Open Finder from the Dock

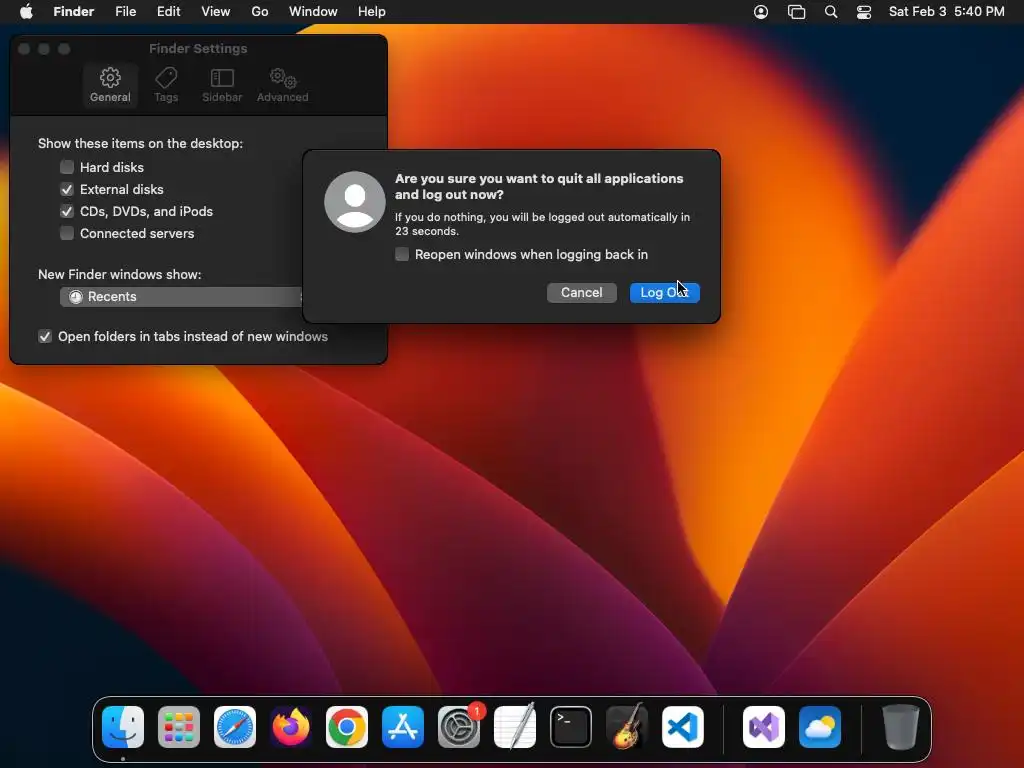[123, 727]
